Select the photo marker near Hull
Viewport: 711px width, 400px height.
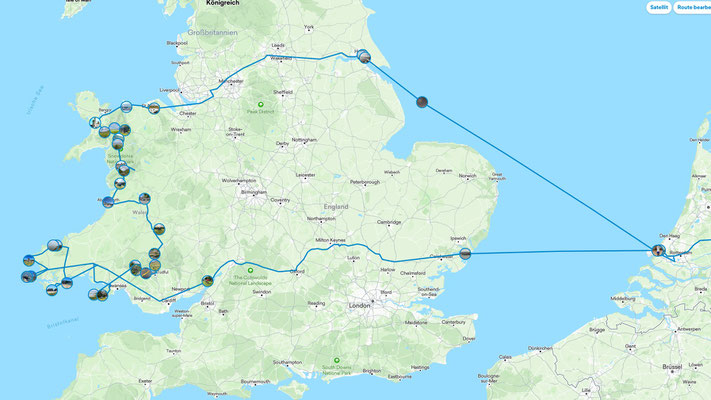[x=365, y=57]
